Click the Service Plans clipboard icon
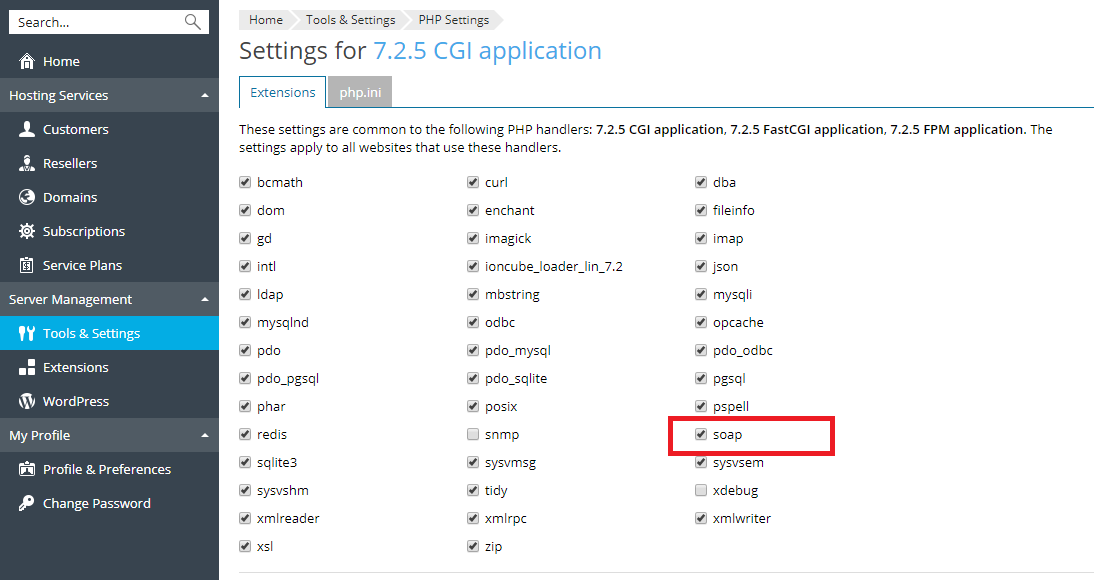Image resolution: width=1102 pixels, height=580 pixels. [x=27, y=266]
